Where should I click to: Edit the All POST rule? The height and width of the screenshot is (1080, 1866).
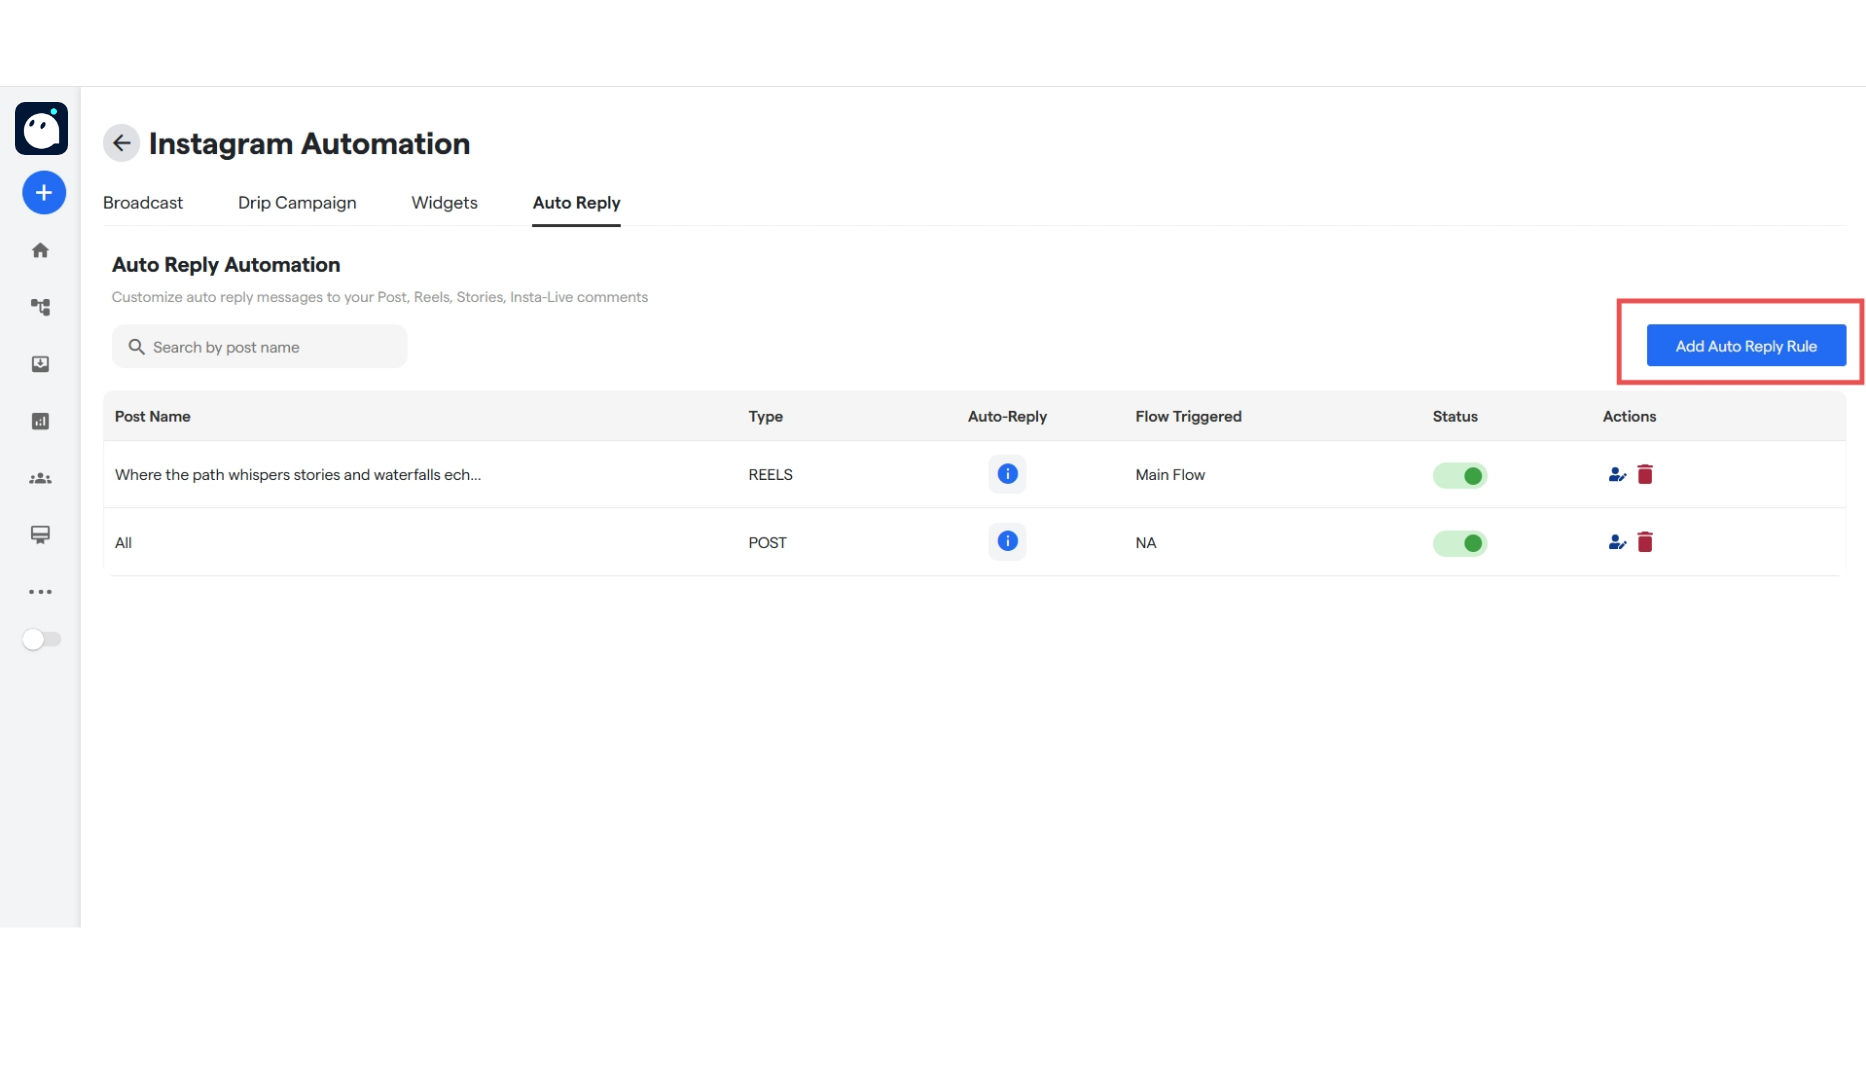(x=1617, y=542)
